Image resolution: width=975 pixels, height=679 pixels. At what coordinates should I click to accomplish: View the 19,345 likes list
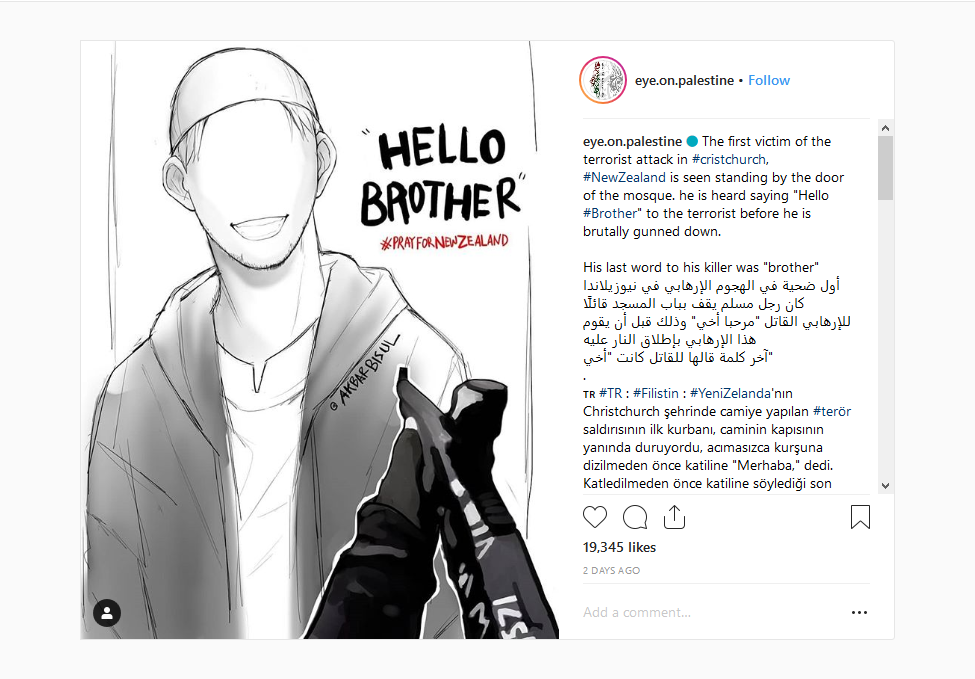tap(619, 547)
